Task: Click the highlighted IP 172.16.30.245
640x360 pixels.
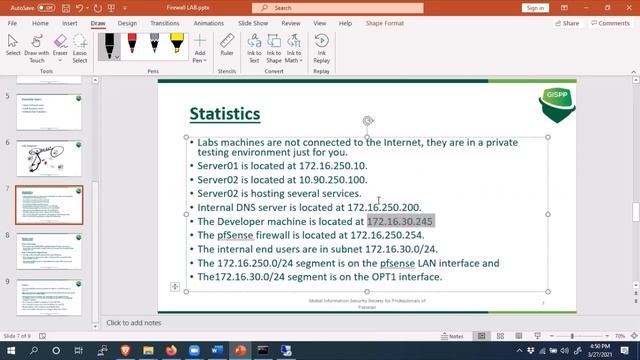Action: [400, 221]
